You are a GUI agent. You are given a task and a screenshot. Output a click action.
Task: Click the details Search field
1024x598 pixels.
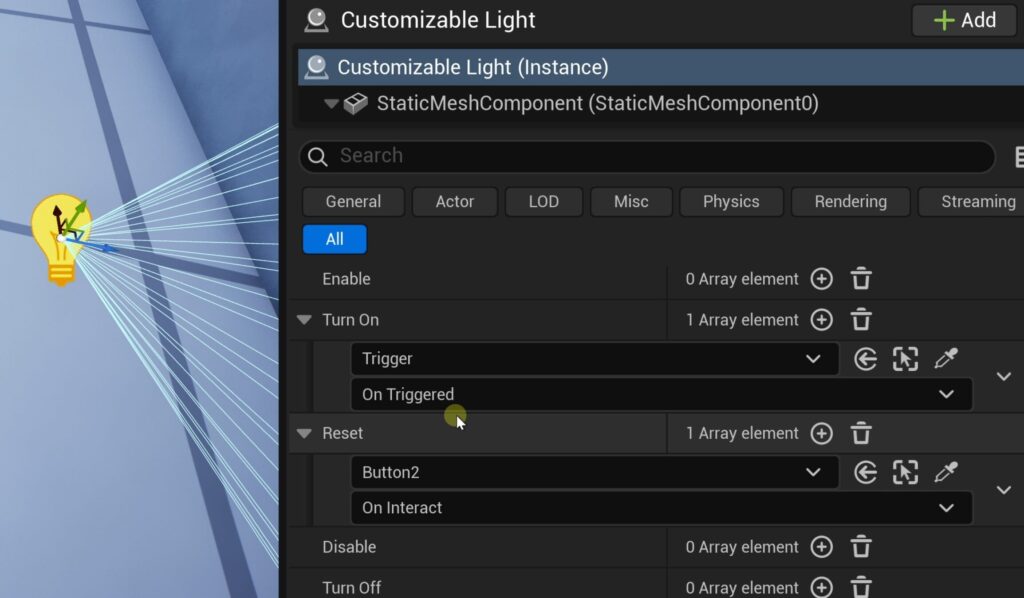[x=650, y=156]
